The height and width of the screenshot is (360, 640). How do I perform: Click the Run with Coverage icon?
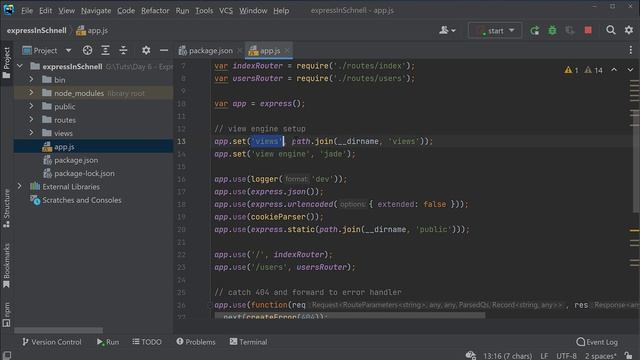point(569,31)
